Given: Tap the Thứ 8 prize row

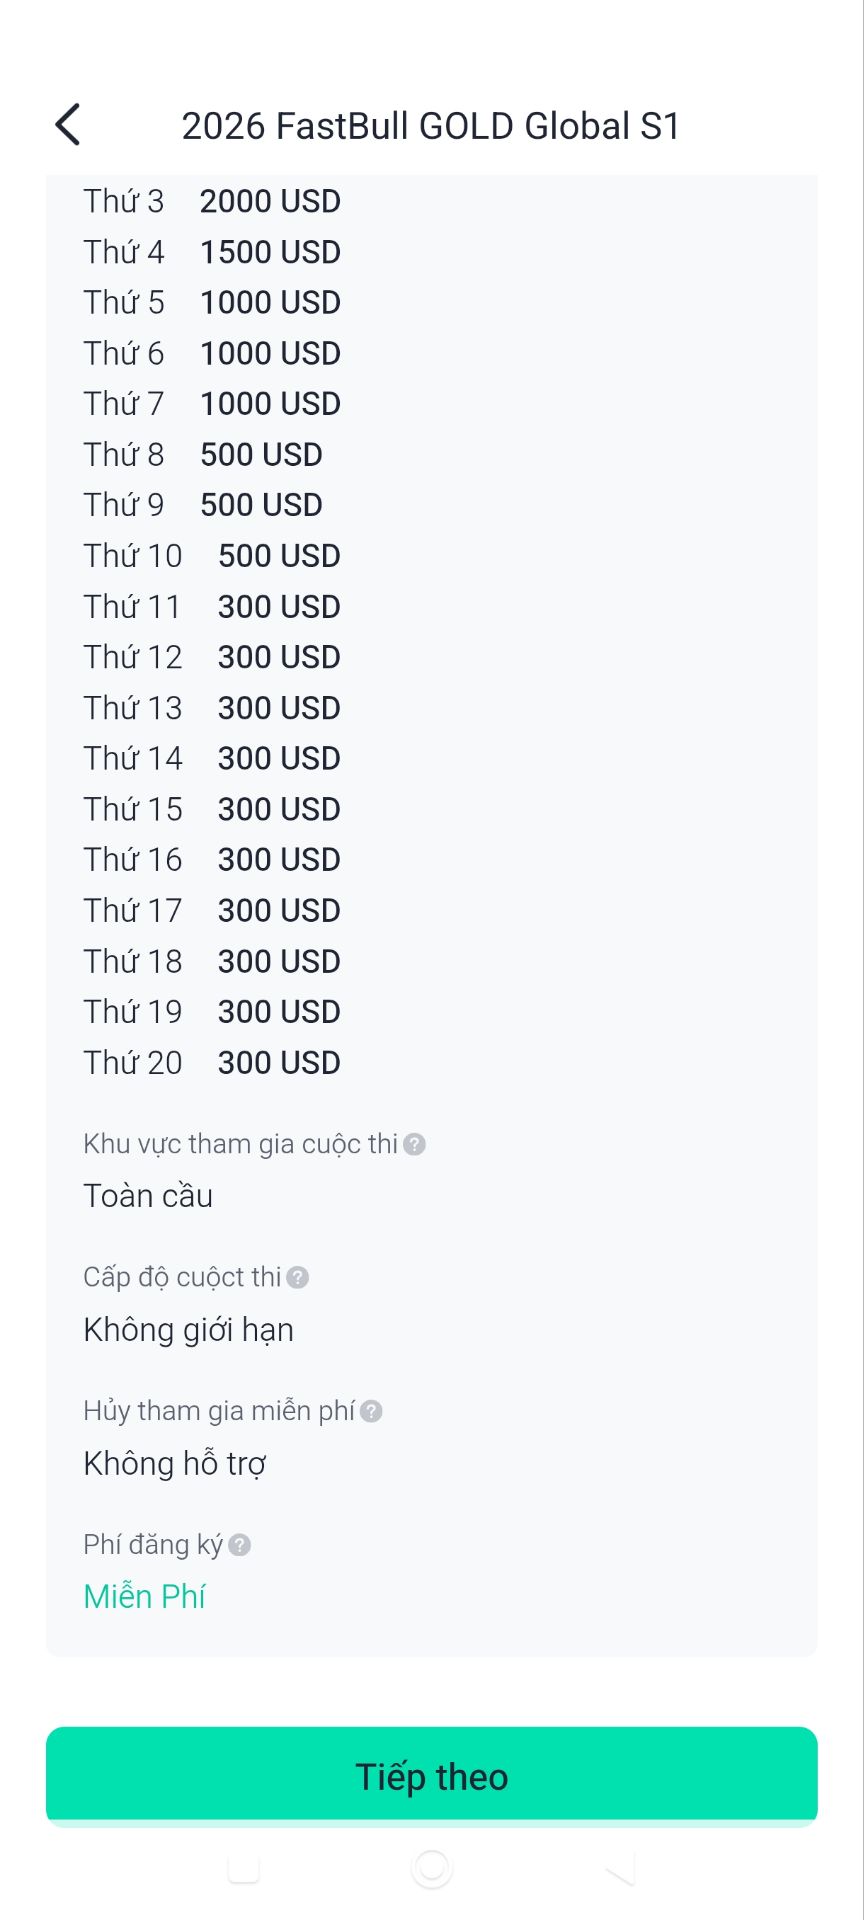Looking at the screenshot, I should click(203, 454).
